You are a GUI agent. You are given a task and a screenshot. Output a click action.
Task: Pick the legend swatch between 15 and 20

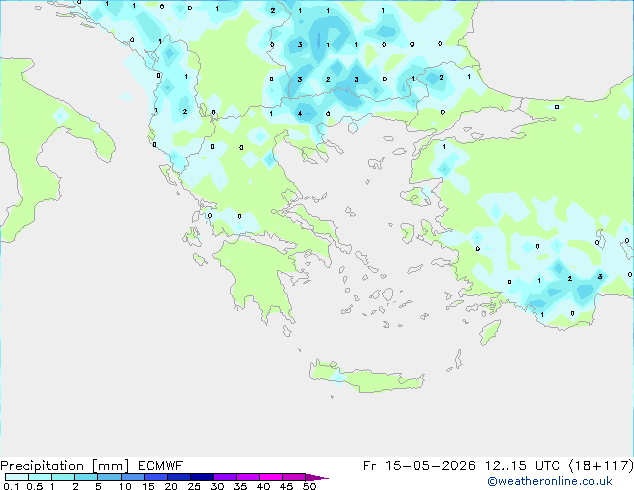(156, 477)
